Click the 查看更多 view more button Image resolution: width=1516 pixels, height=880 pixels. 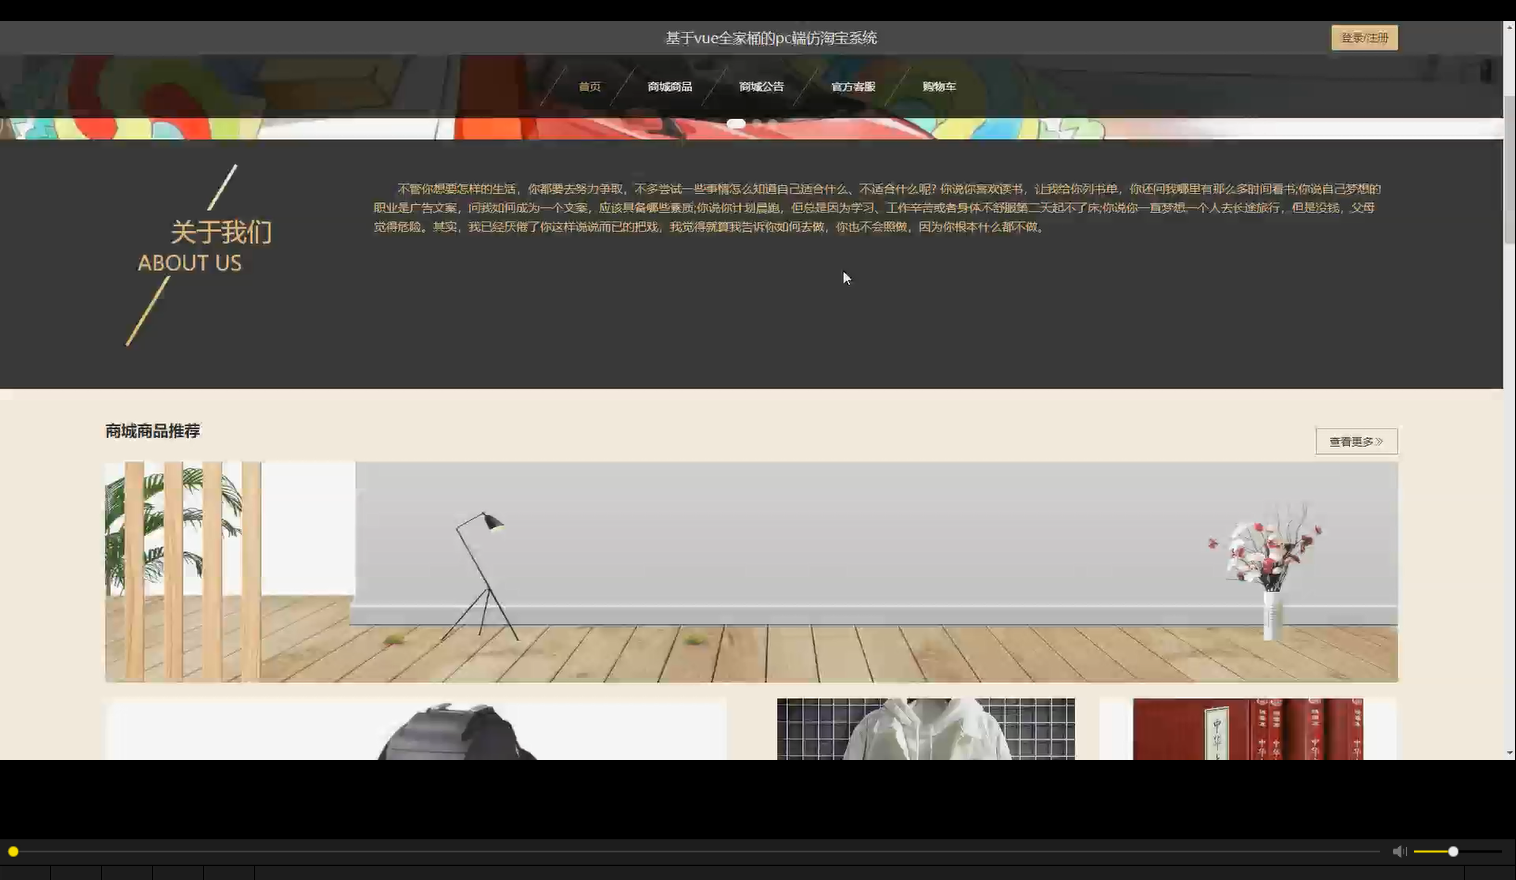tap(1356, 440)
